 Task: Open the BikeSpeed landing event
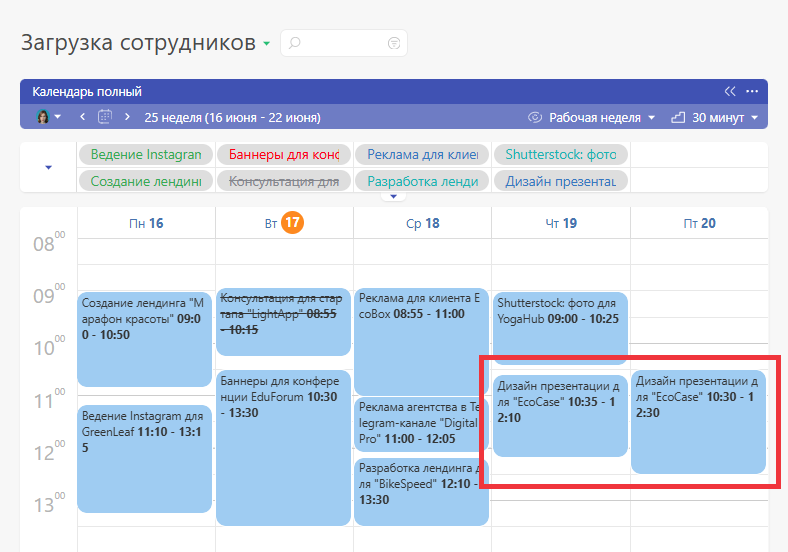(420, 492)
